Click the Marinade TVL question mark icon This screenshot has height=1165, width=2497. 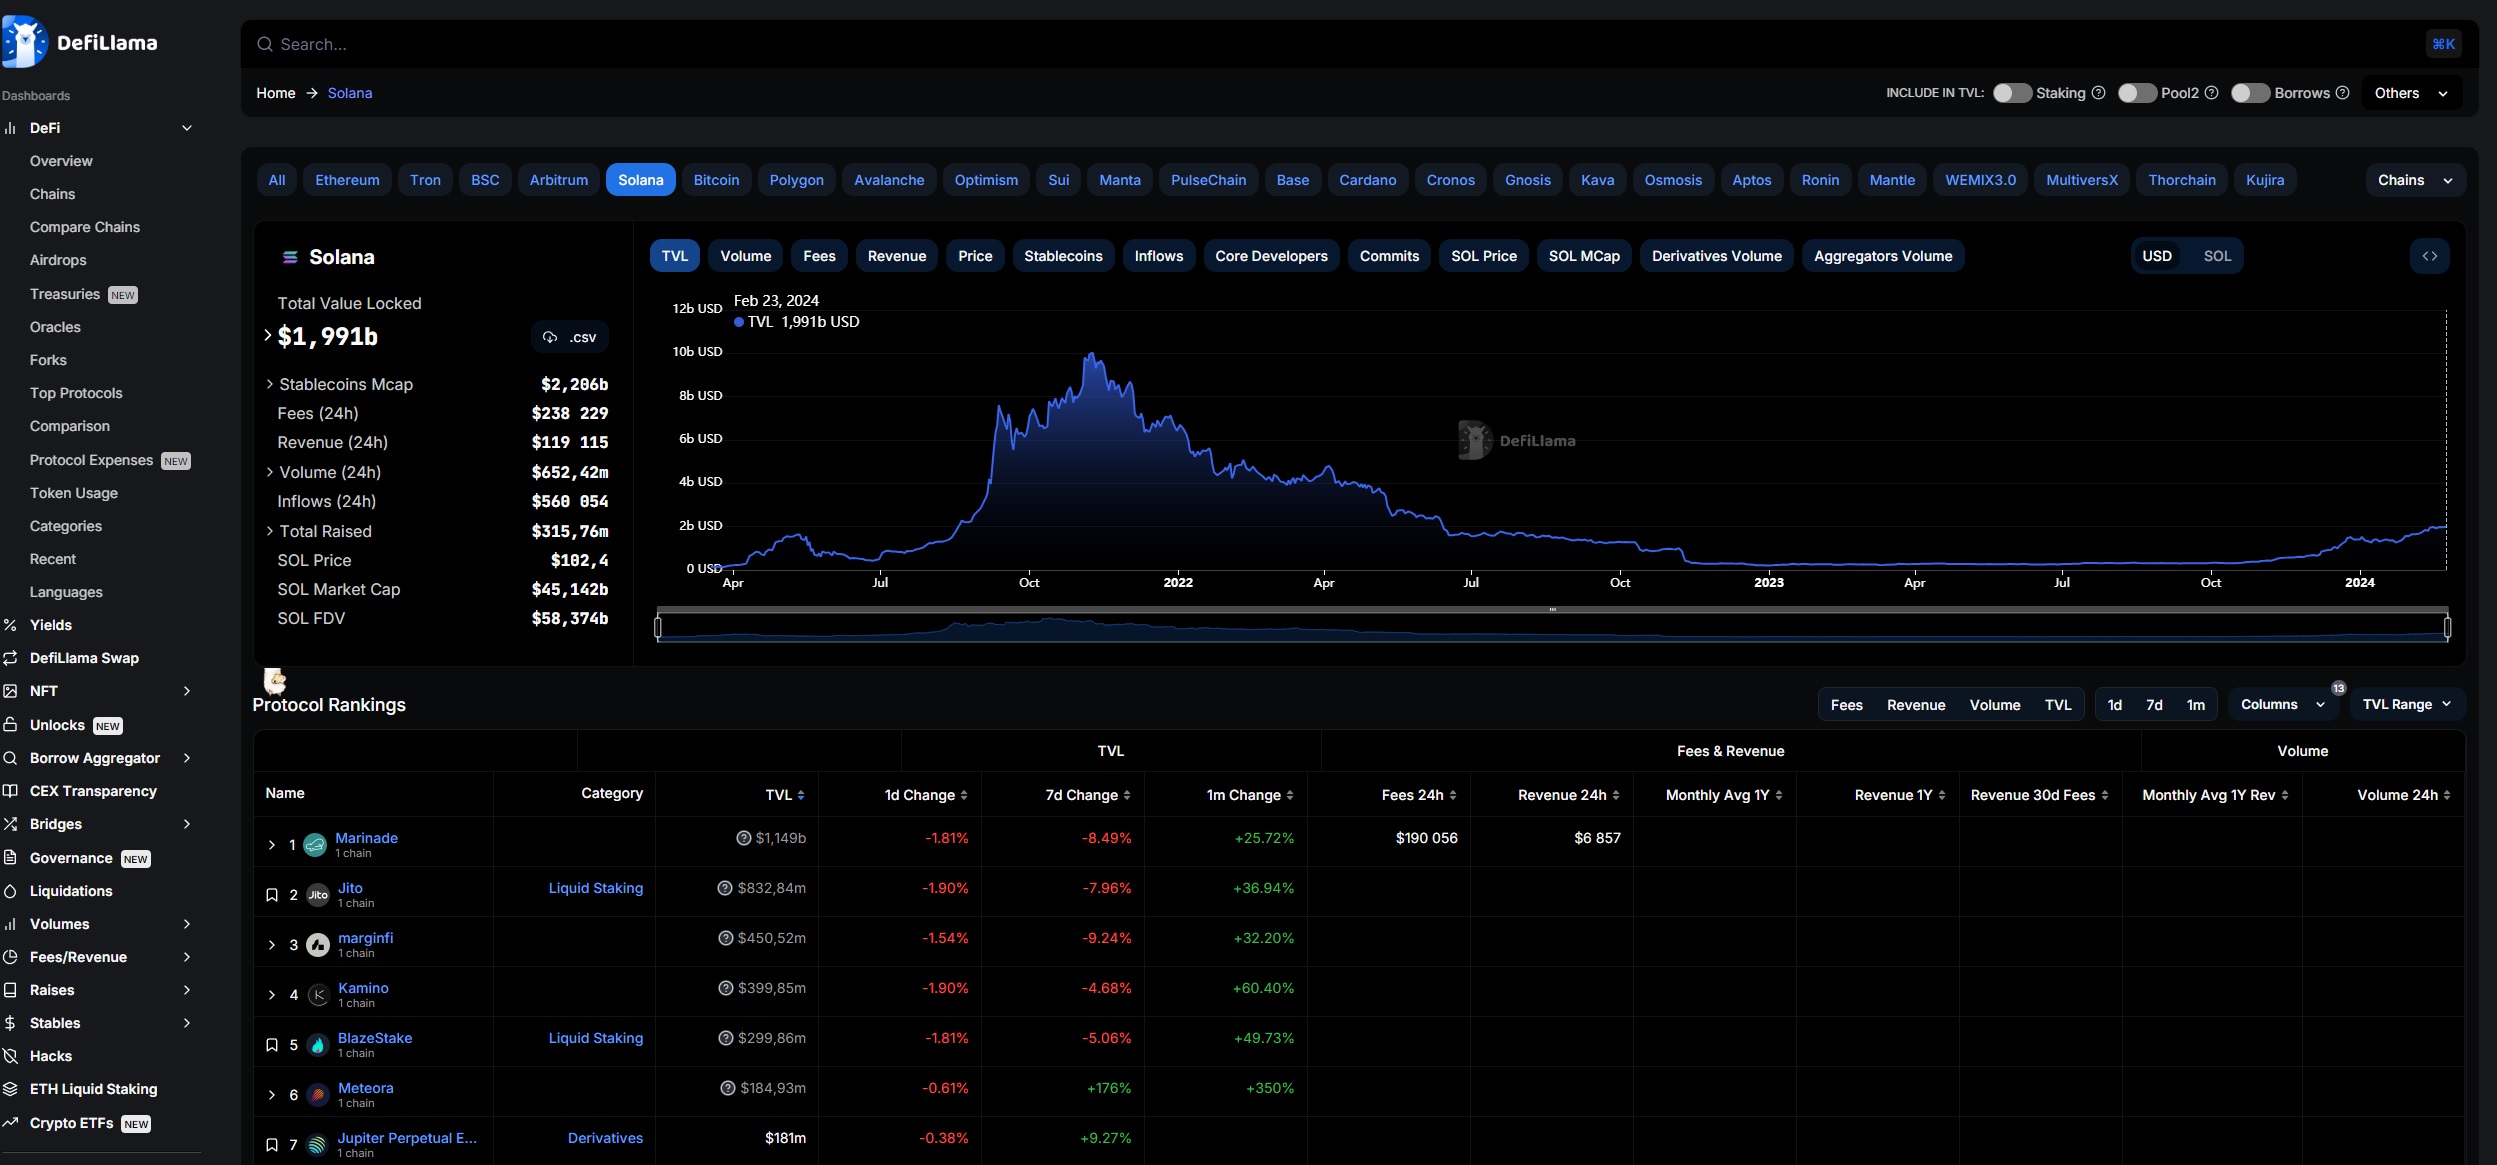point(743,838)
